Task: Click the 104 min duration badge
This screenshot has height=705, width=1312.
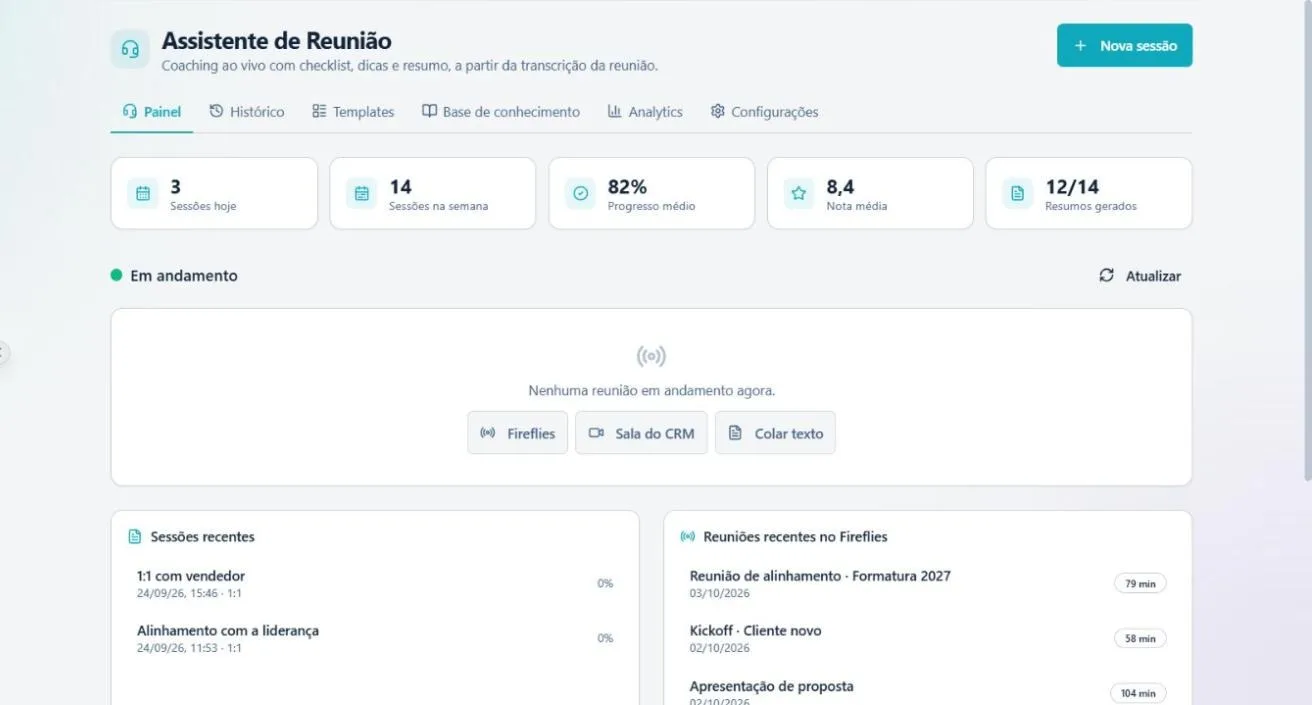Action: (1138, 693)
